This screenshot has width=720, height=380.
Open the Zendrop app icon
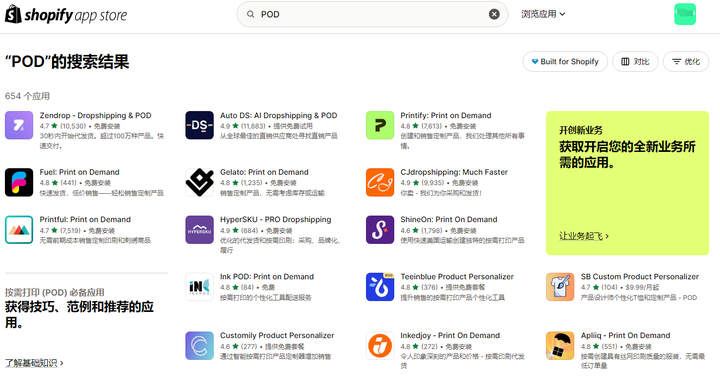pyautogui.click(x=19, y=125)
